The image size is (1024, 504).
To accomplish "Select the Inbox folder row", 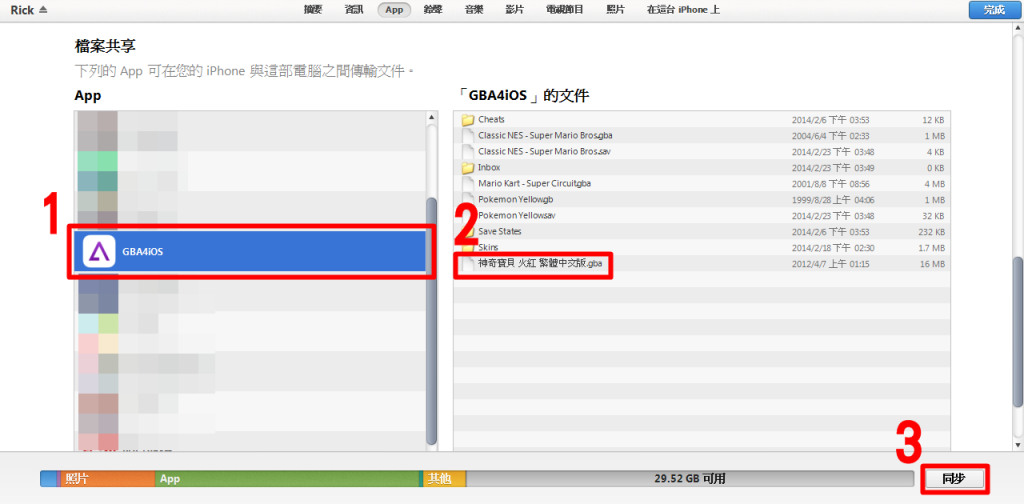I will [x=701, y=168].
